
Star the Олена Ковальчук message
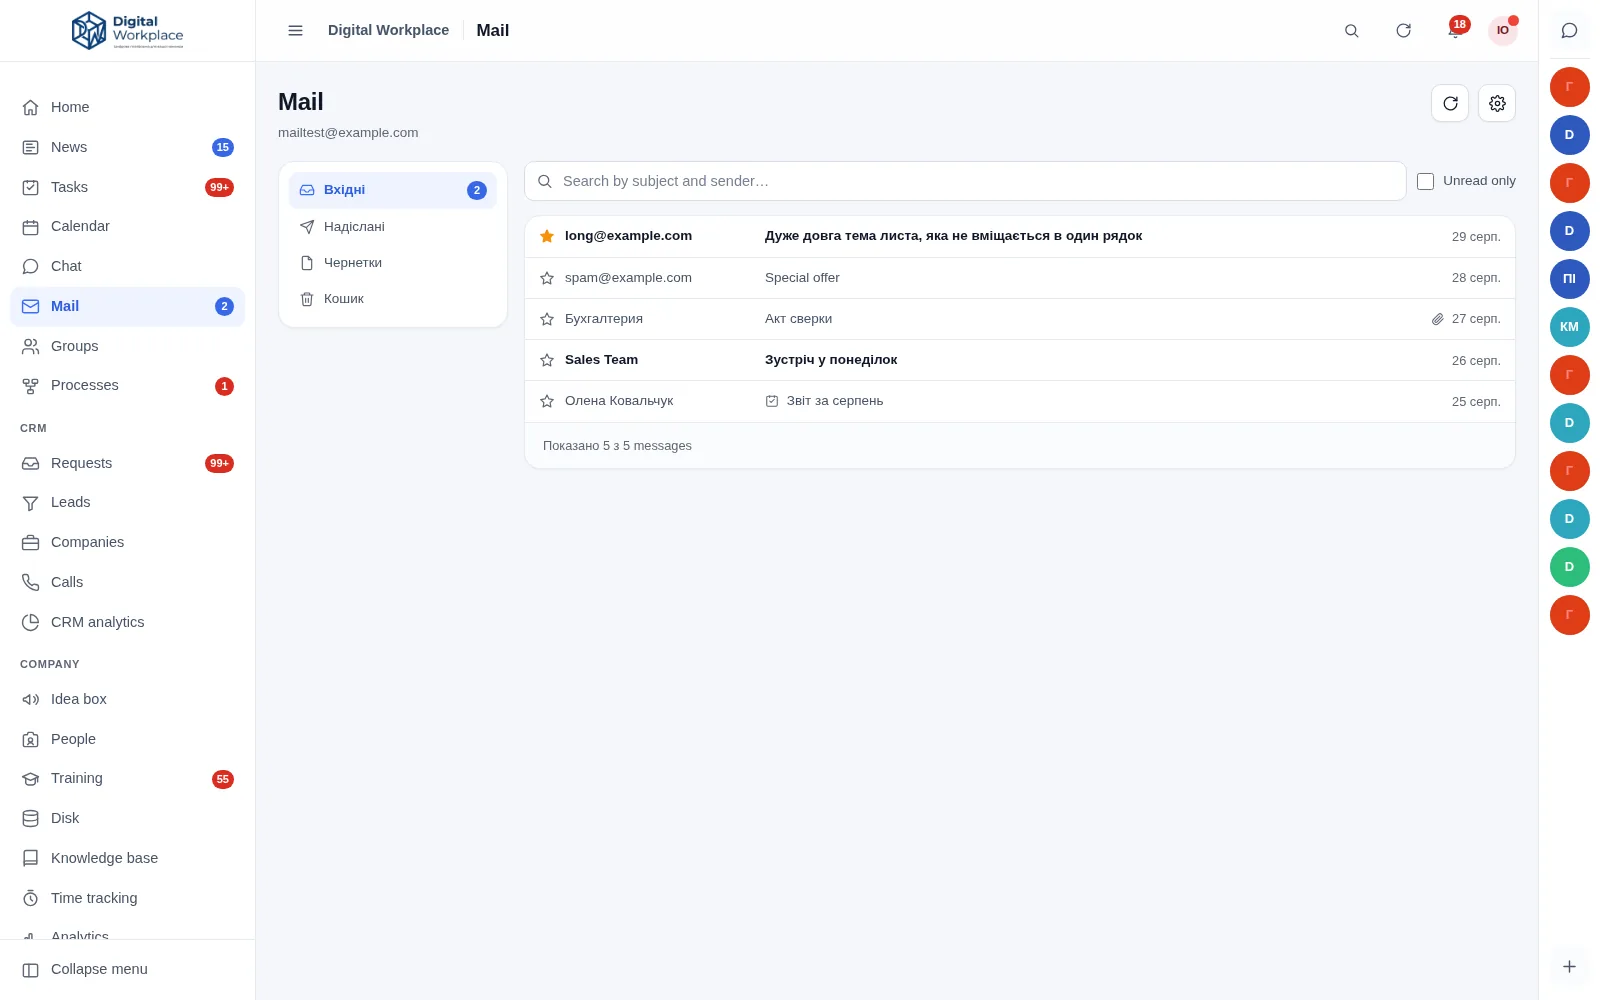(547, 401)
